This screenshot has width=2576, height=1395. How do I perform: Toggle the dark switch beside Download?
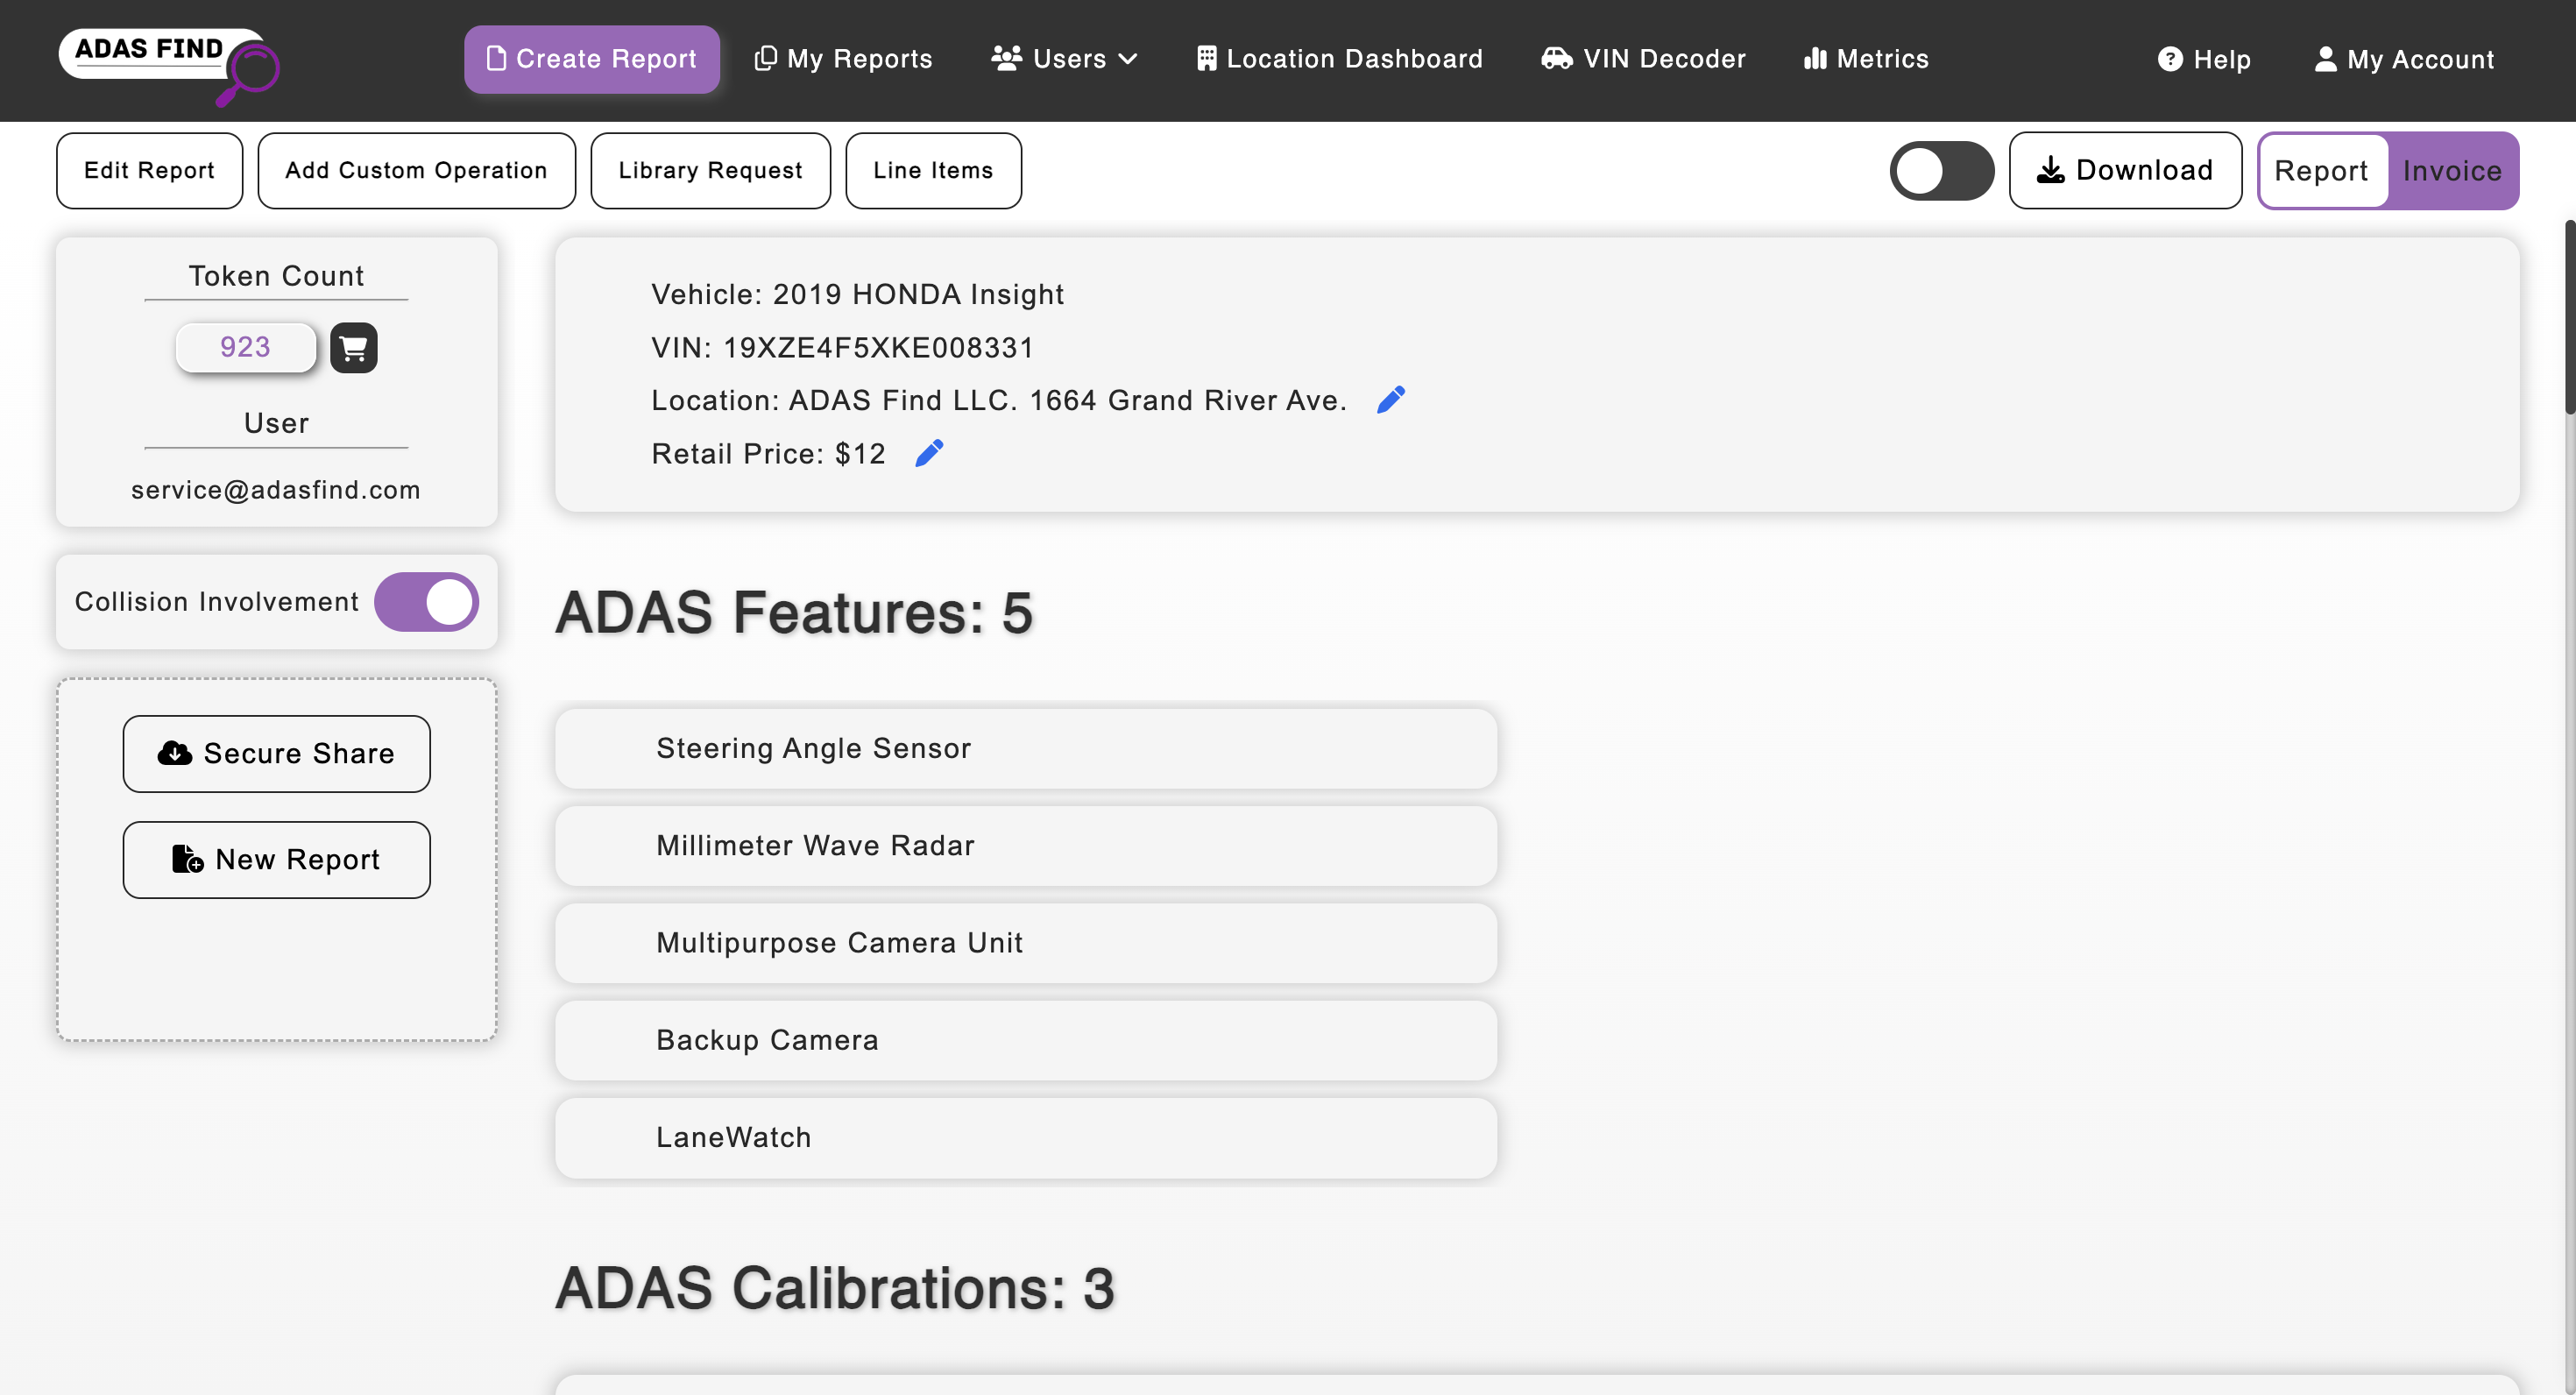(1942, 171)
